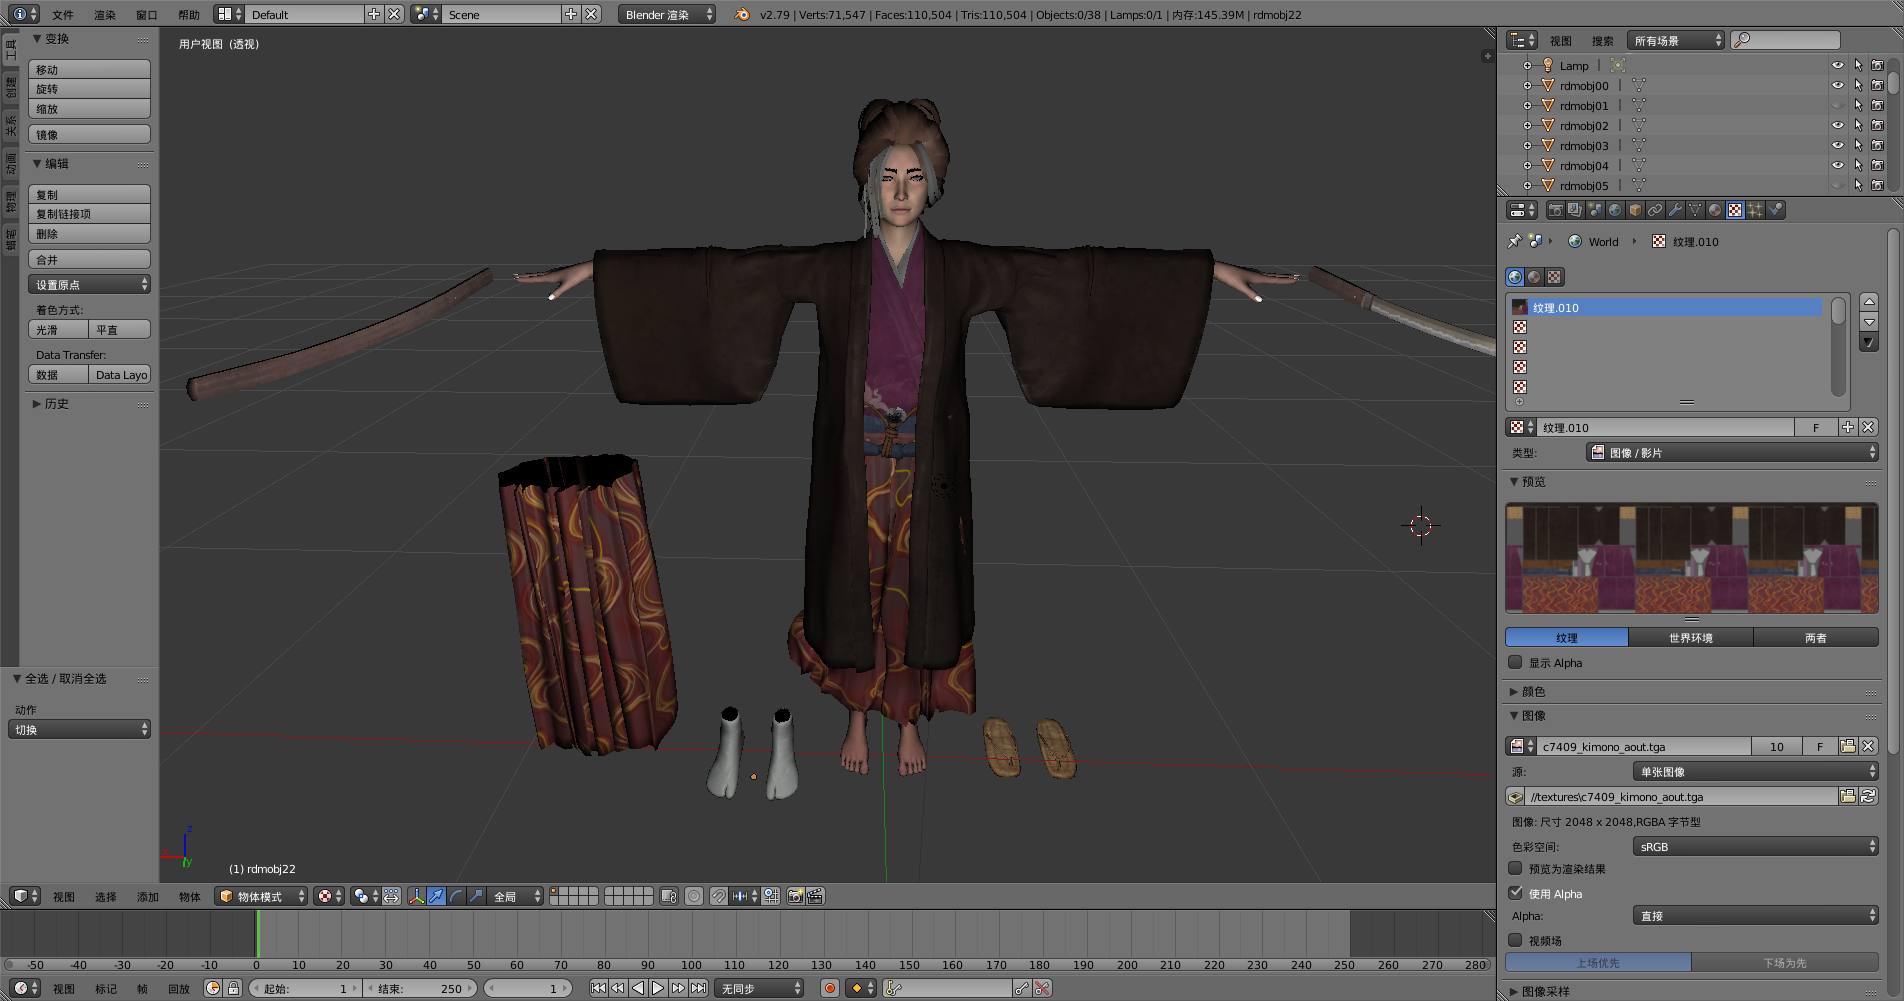1904x1001 pixels.
Task: Open the 色彩空间 sRGB dropdown
Action: click(x=1755, y=846)
